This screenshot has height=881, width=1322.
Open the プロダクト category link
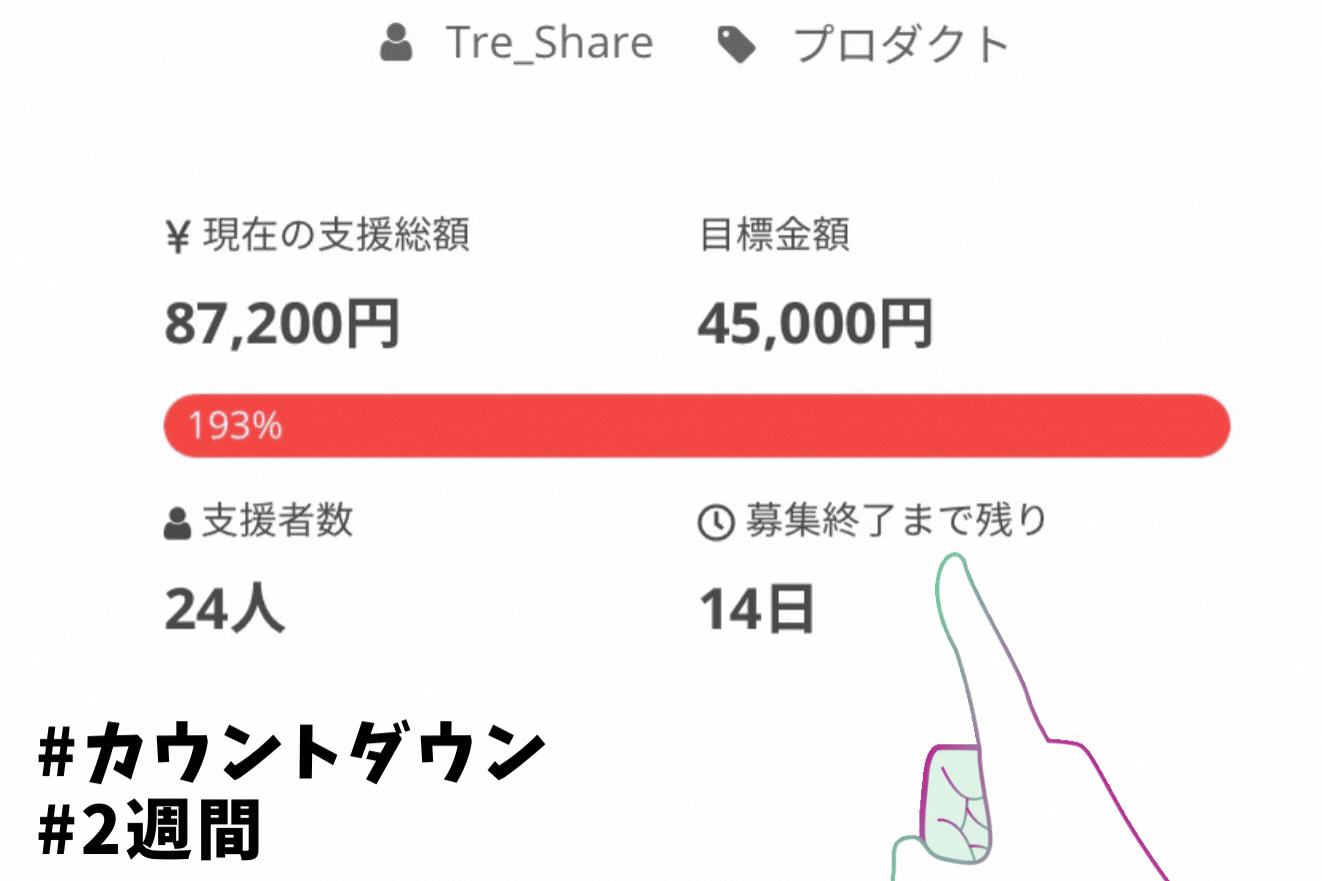point(901,45)
